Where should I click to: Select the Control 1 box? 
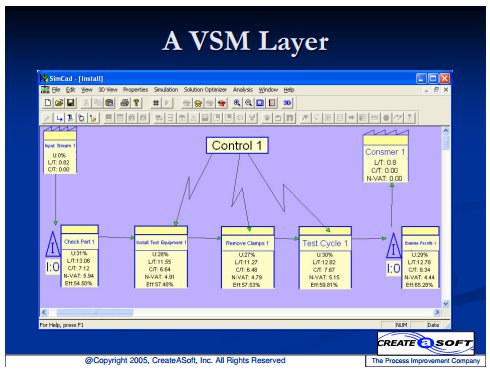pos(237,145)
